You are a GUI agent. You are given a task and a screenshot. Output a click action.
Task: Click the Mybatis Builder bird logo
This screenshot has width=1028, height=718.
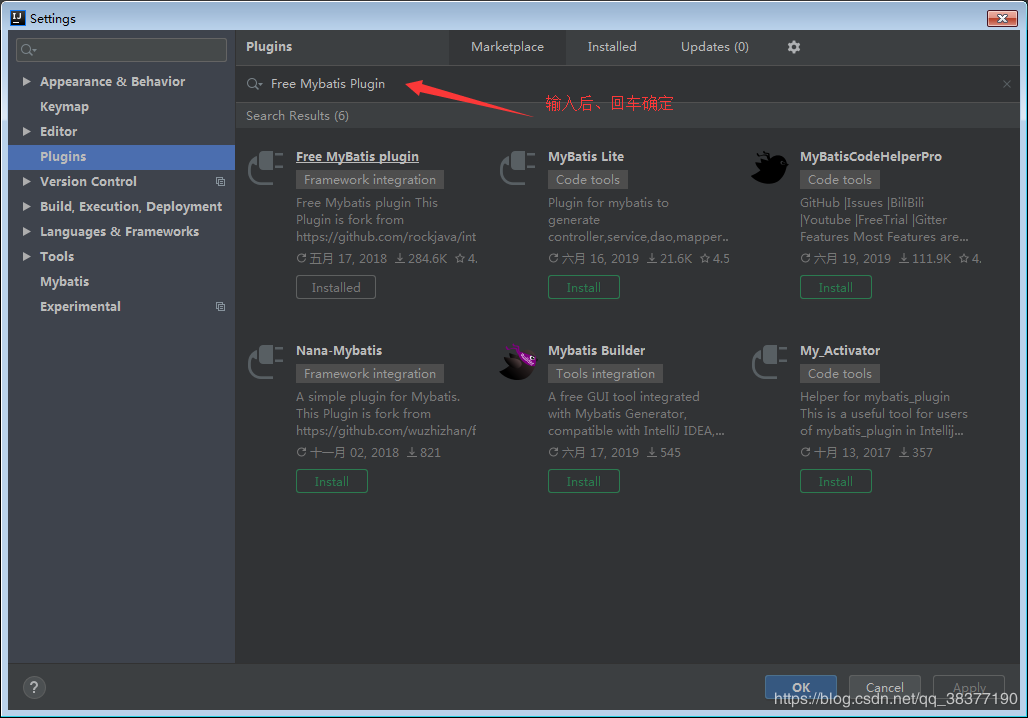click(x=518, y=362)
